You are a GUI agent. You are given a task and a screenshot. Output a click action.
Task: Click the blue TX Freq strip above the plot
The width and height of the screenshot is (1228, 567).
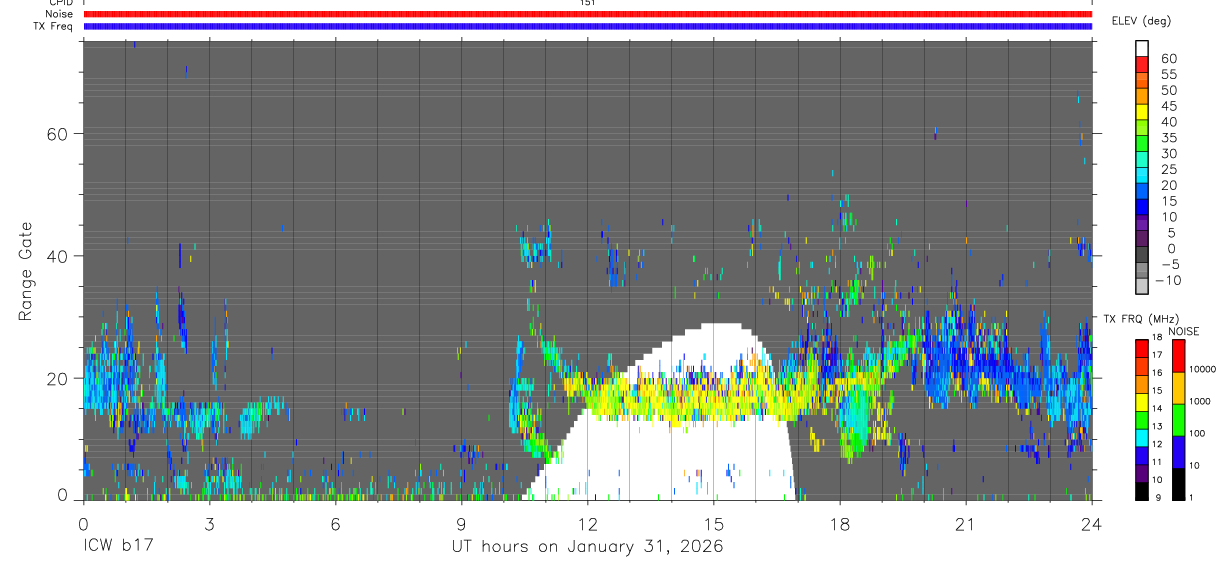coord(588,26)
